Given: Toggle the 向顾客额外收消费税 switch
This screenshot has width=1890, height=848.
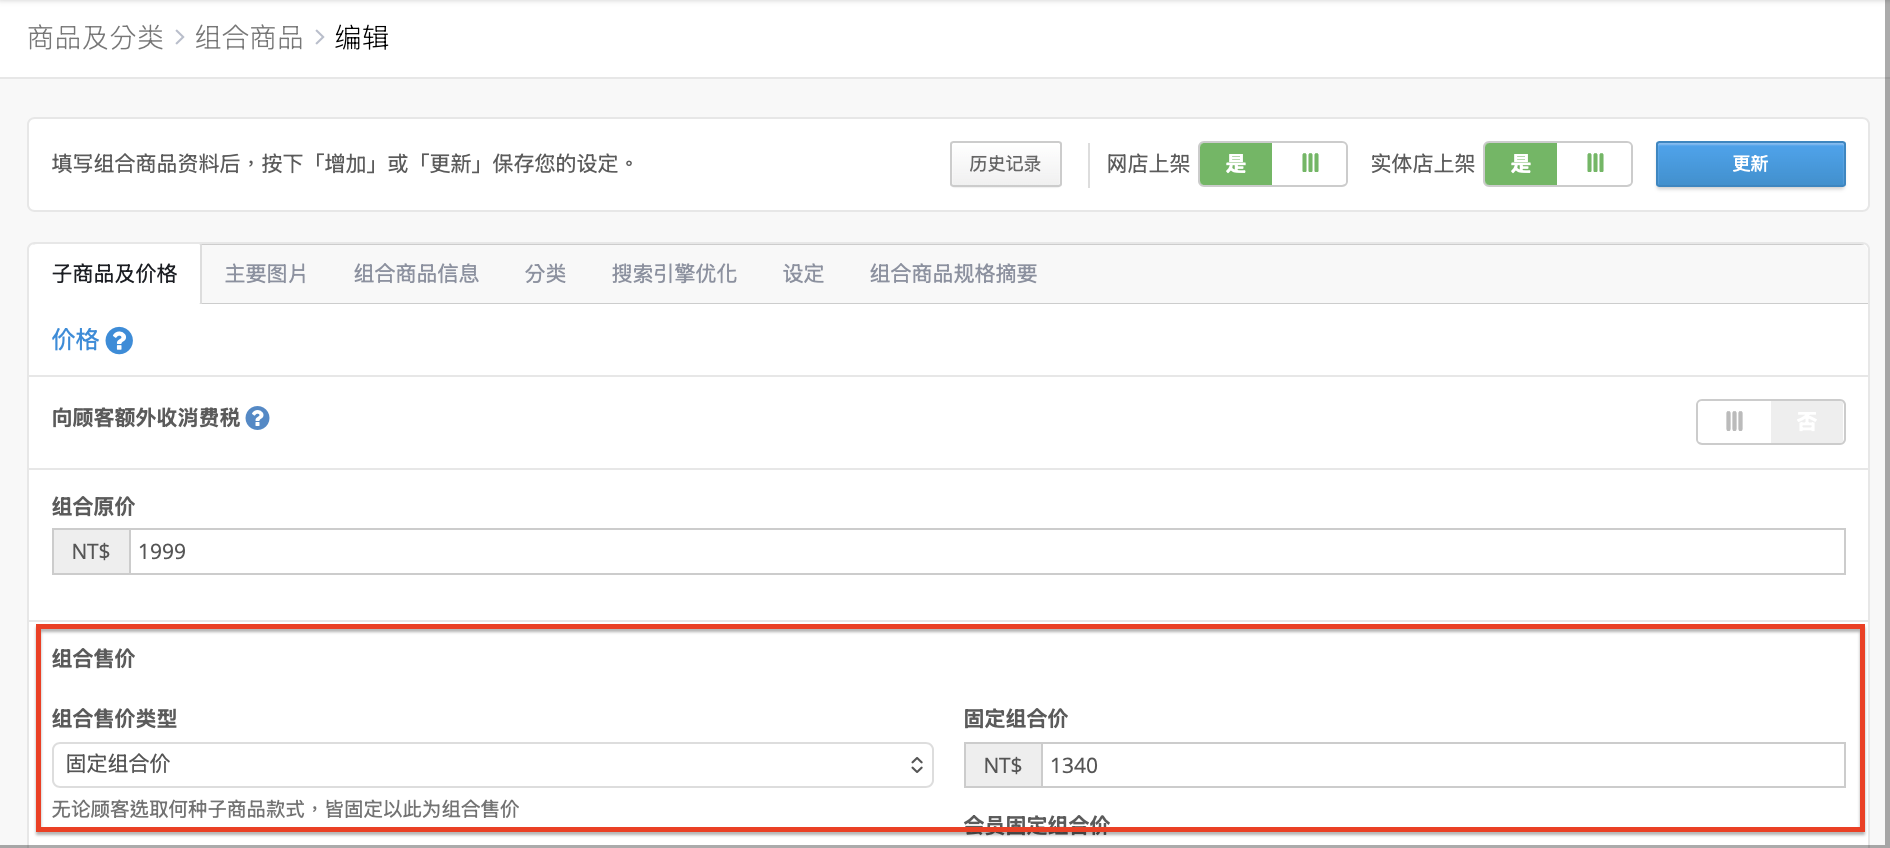Looking at the screenshot, I should click(1770, 422).
